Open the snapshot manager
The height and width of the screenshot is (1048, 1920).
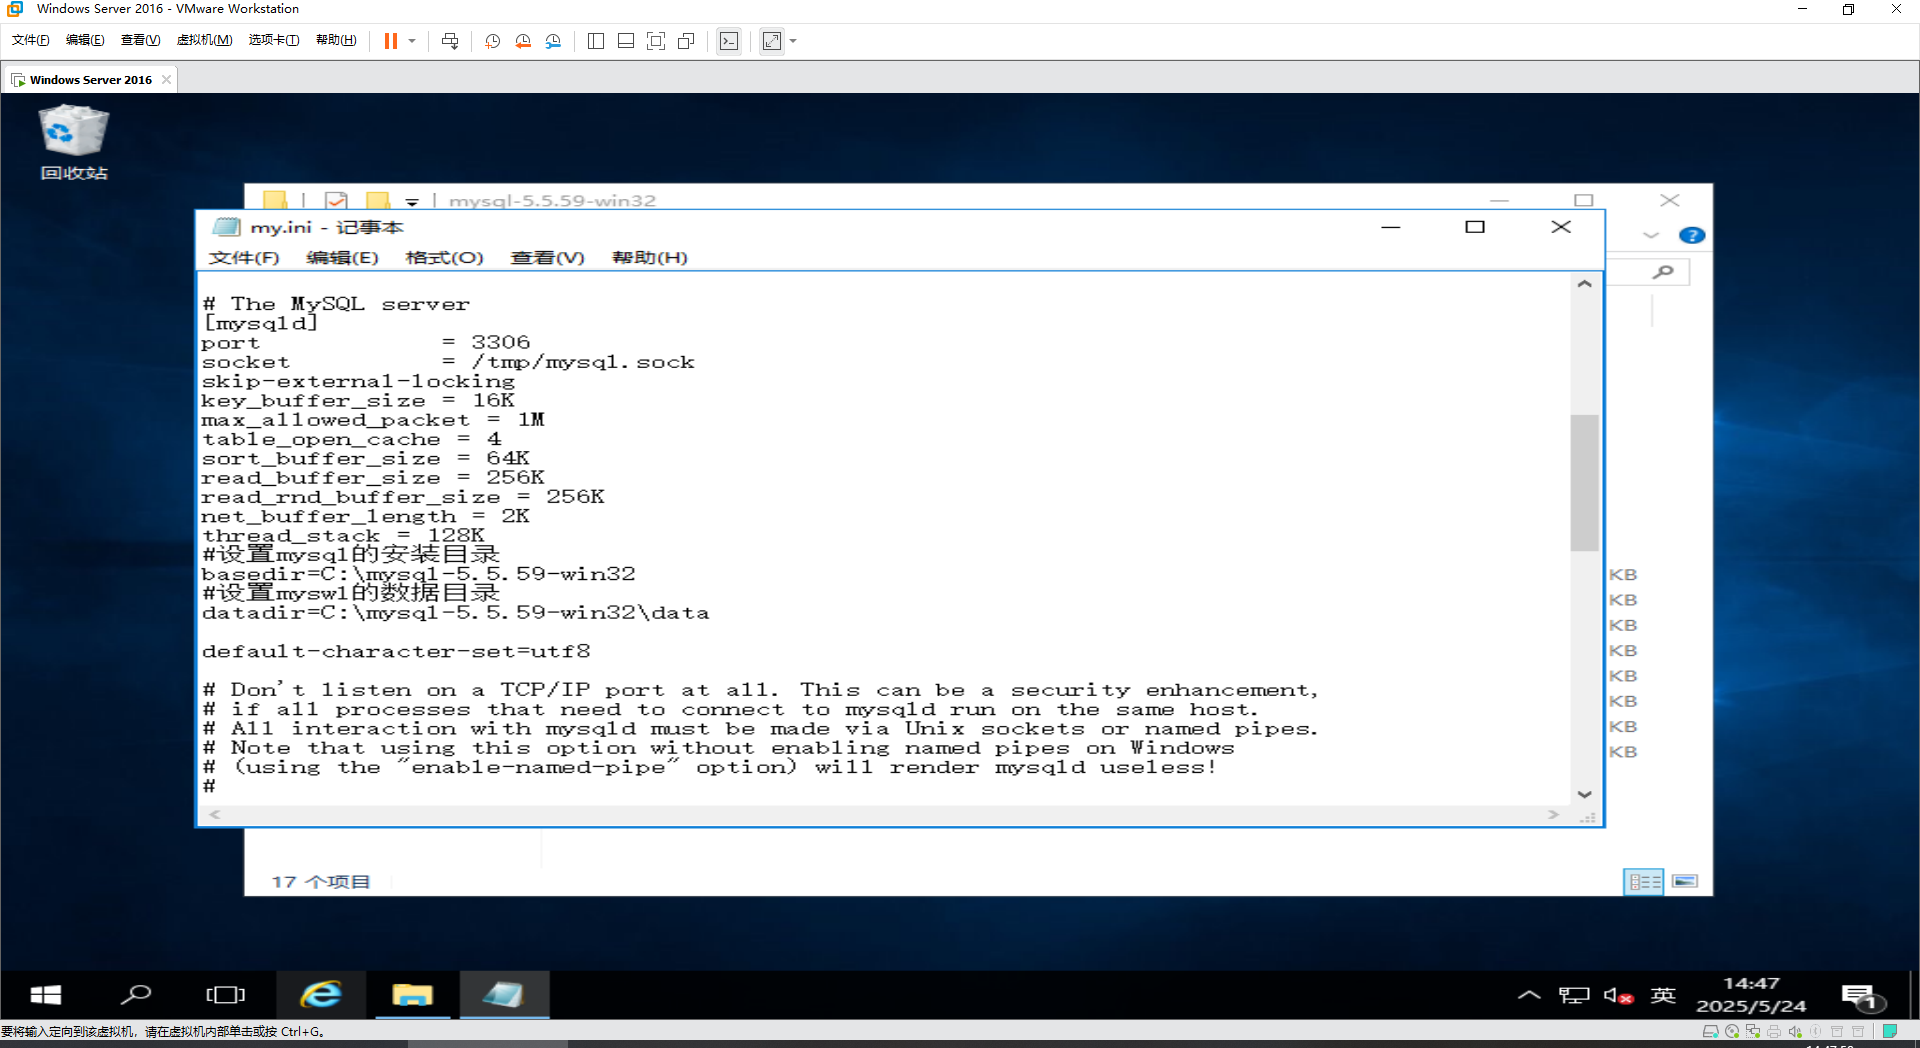(553, 41)
